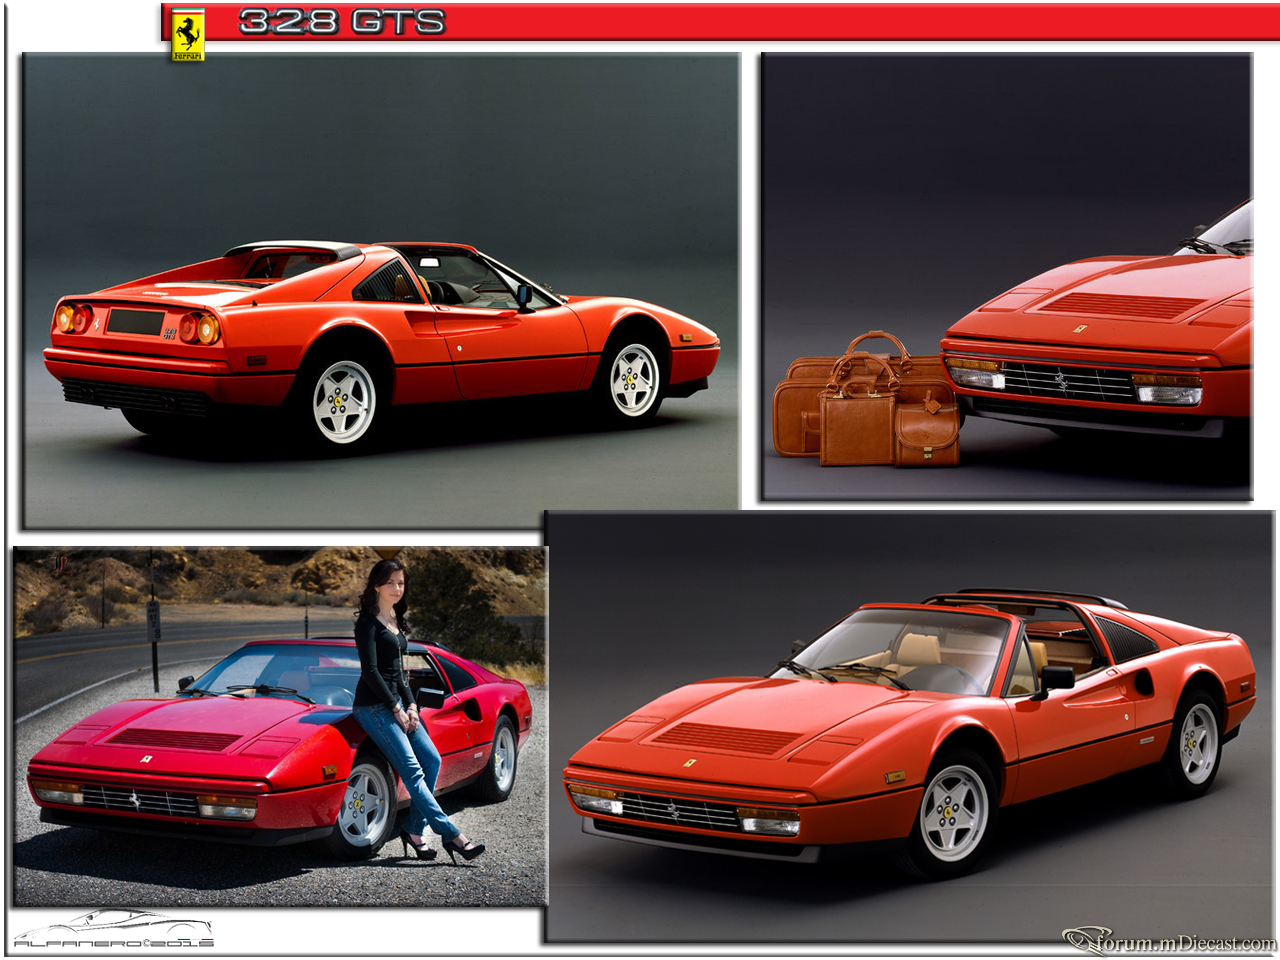
Task: Click the '328 GTS' title text
Action: 342,22
